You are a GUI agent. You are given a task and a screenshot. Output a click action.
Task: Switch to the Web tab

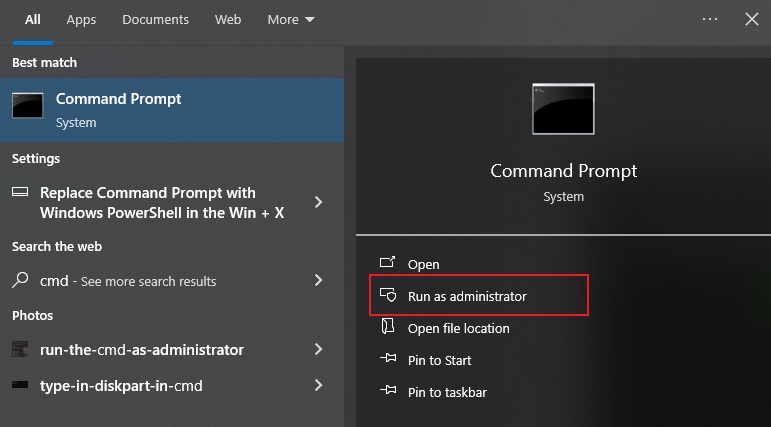(228, 20)
